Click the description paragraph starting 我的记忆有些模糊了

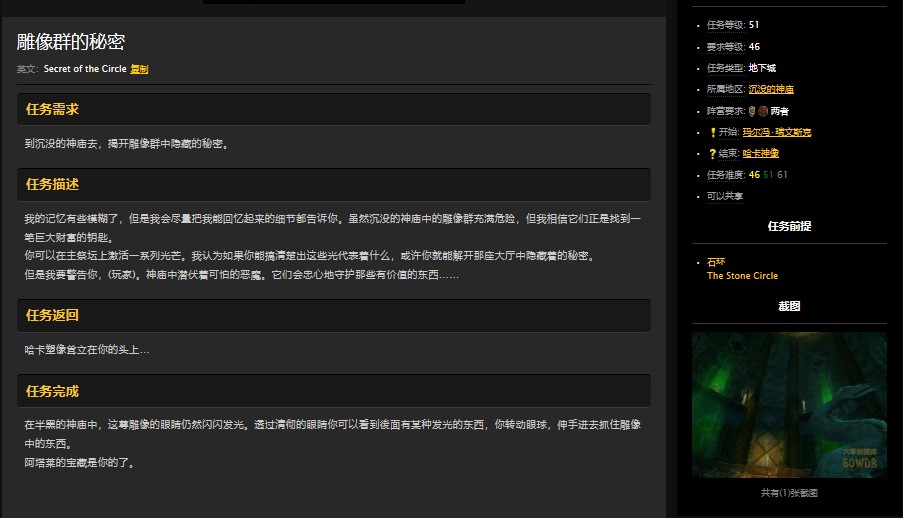tap(332, 228)
